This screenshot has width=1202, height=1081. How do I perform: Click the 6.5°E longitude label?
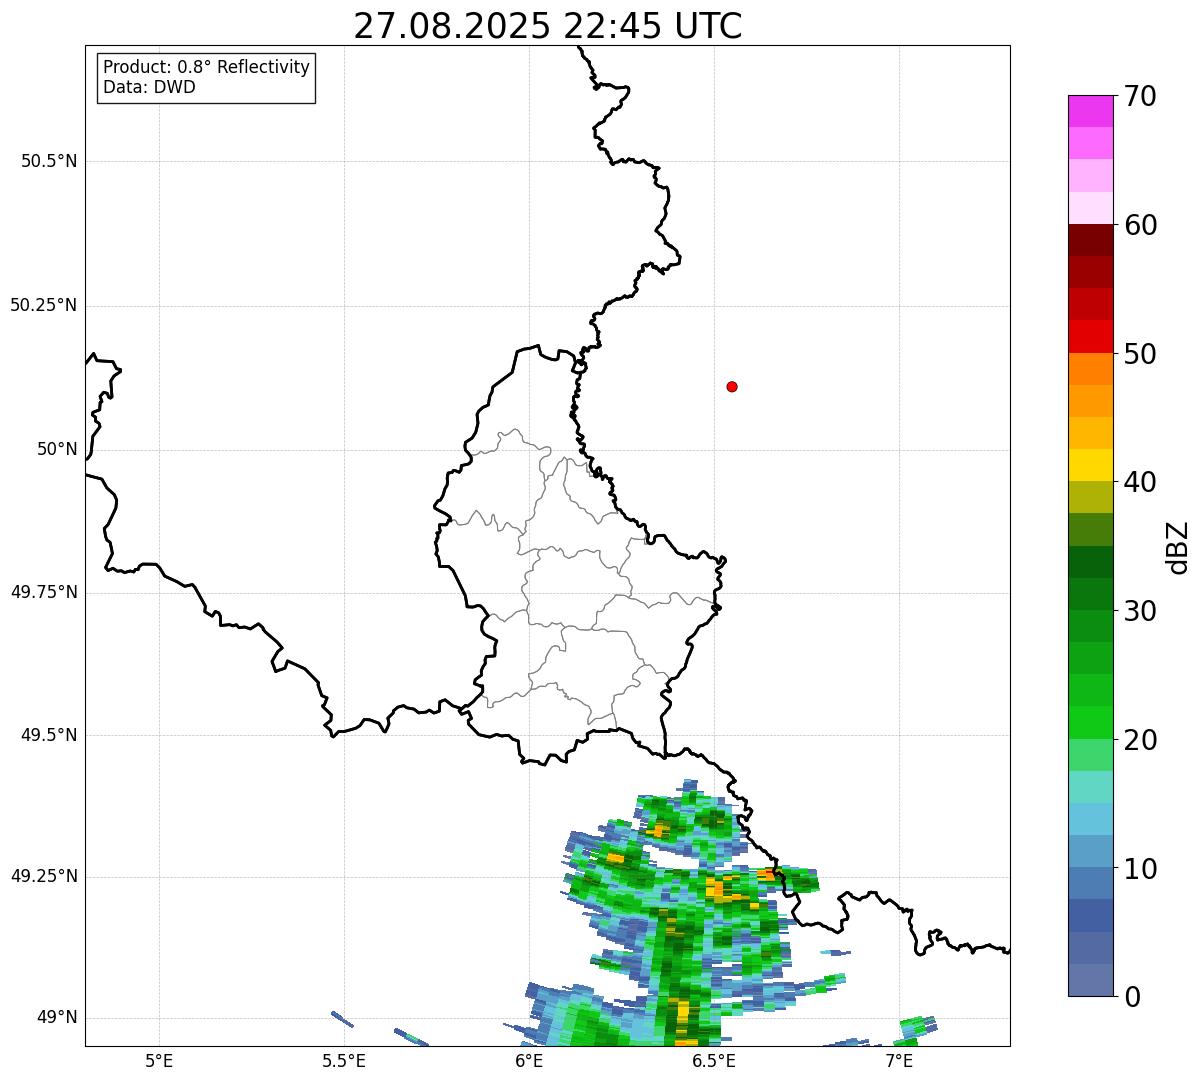coord(714,1061)
